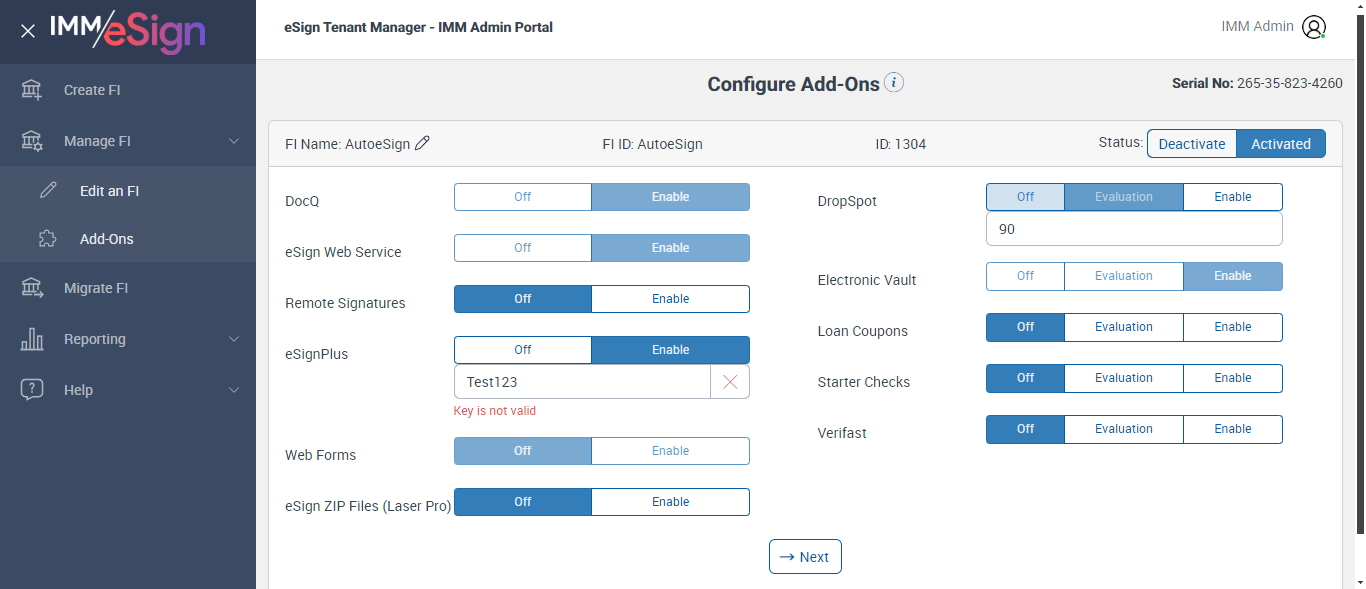Screen dimensions: 1366x589
Task: Click the Create FI bank icon
Action: click(x=32, y=90)
